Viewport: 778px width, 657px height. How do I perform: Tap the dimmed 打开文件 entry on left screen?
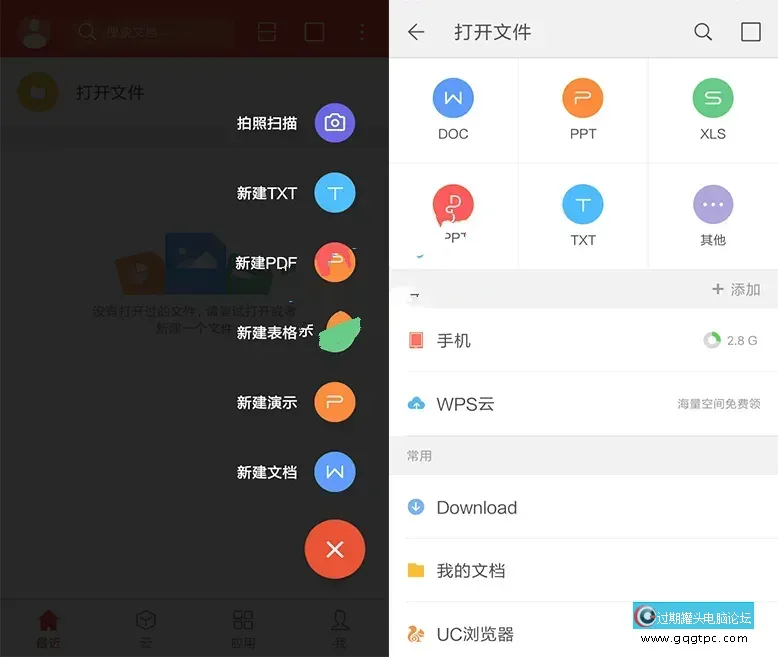[x=194, y=92]
